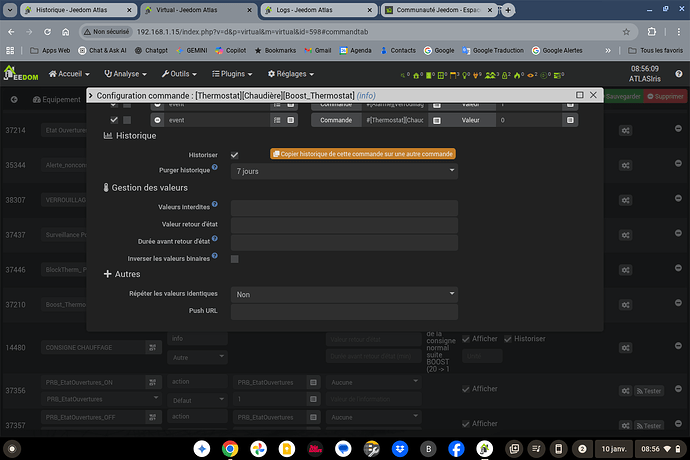This screenshot has height=460, width=690.
Task: Click the Jeedom logo in top-left
Action: click(21, 74)
